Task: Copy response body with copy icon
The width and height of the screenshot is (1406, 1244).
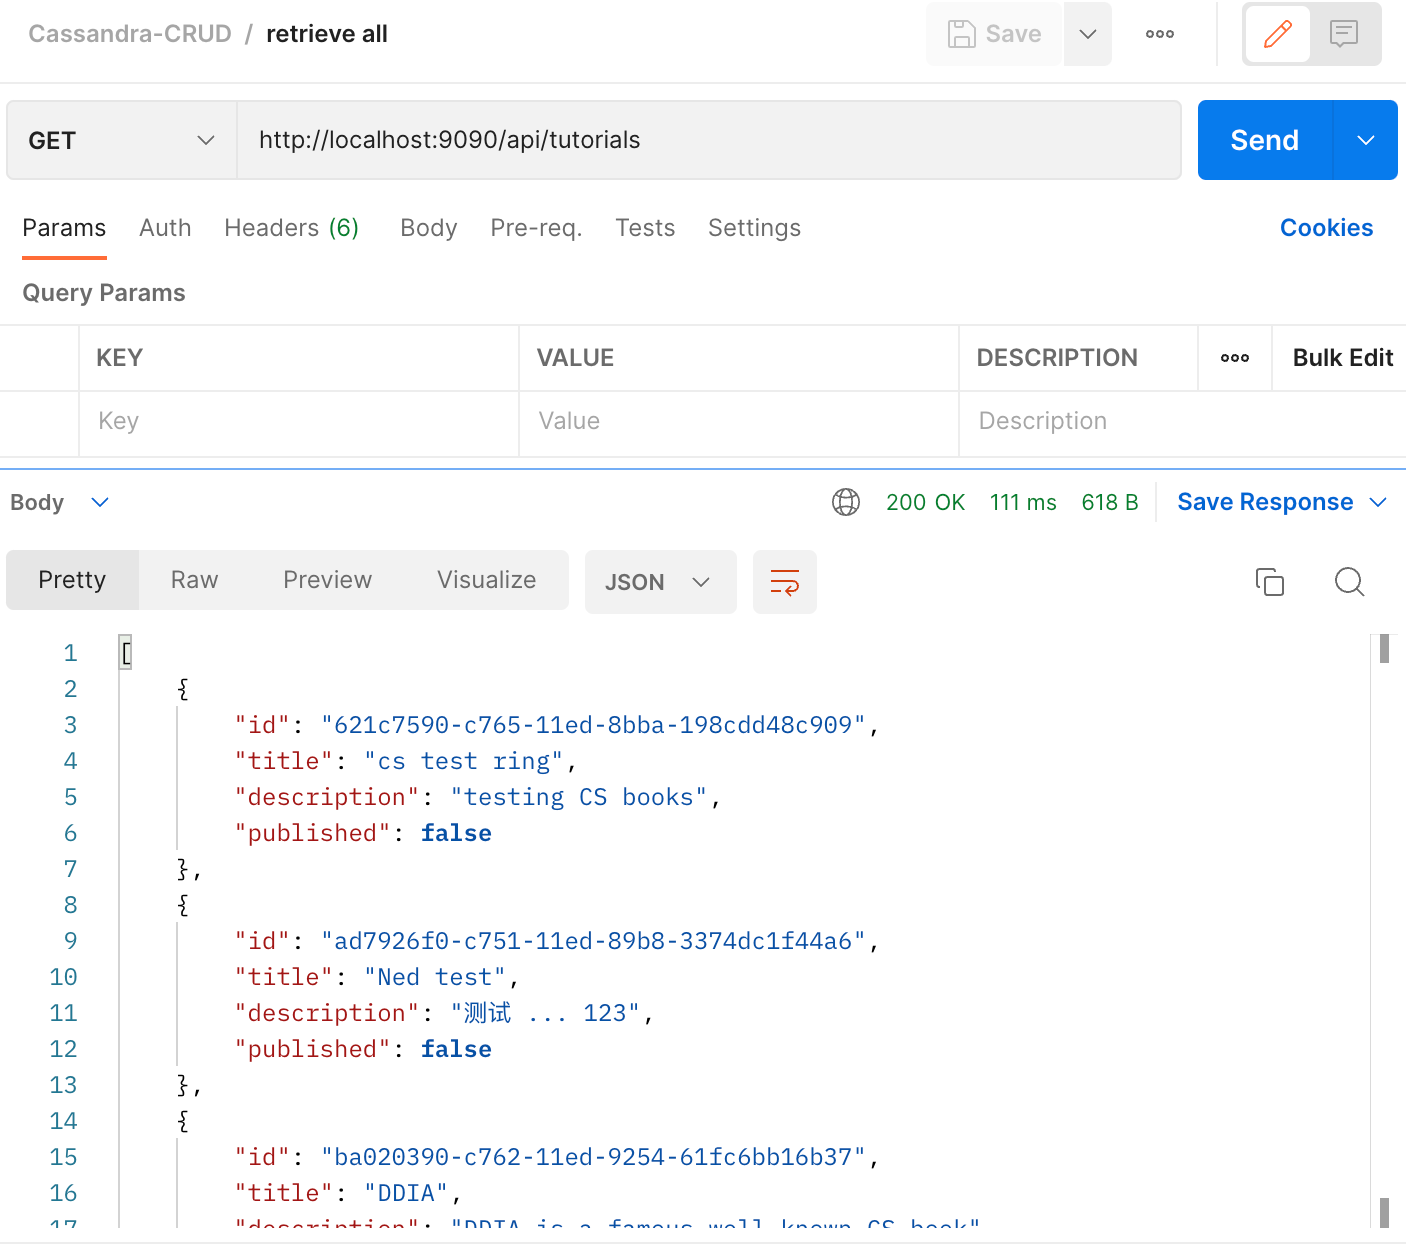Action: (x=1270, y=582)
